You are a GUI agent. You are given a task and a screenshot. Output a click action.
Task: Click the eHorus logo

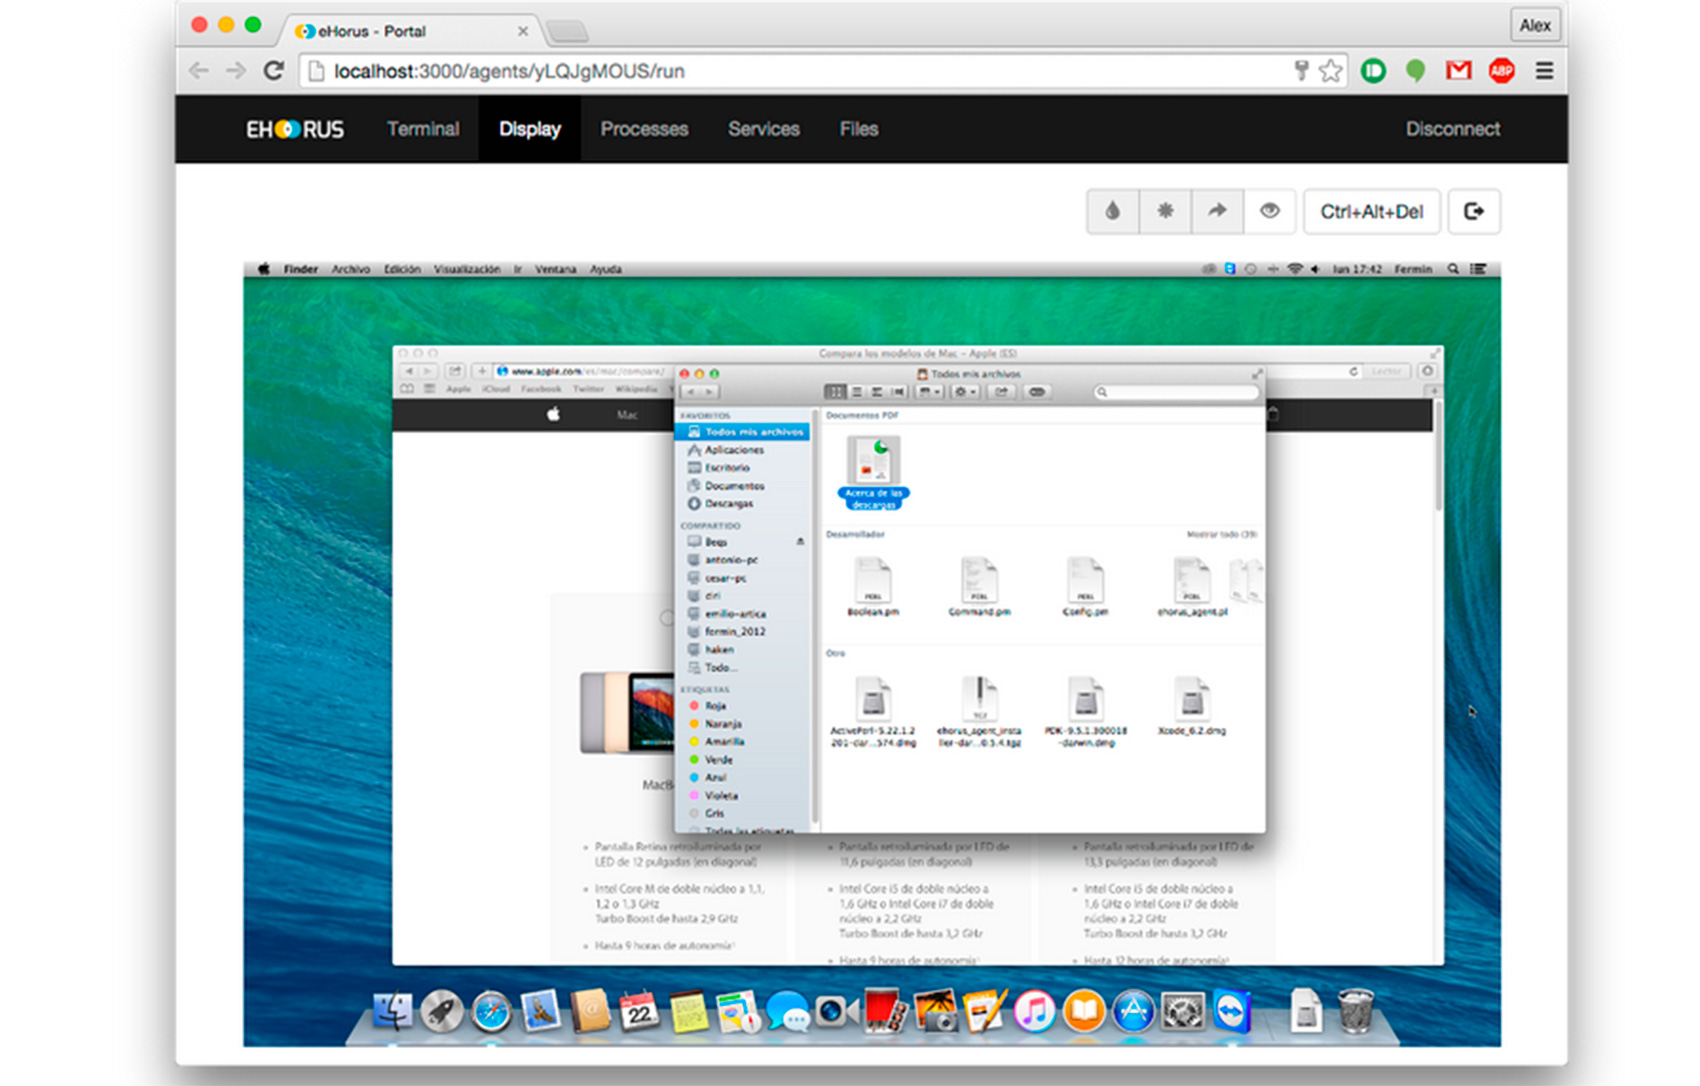pyautogui.click(x=295, y=129)
